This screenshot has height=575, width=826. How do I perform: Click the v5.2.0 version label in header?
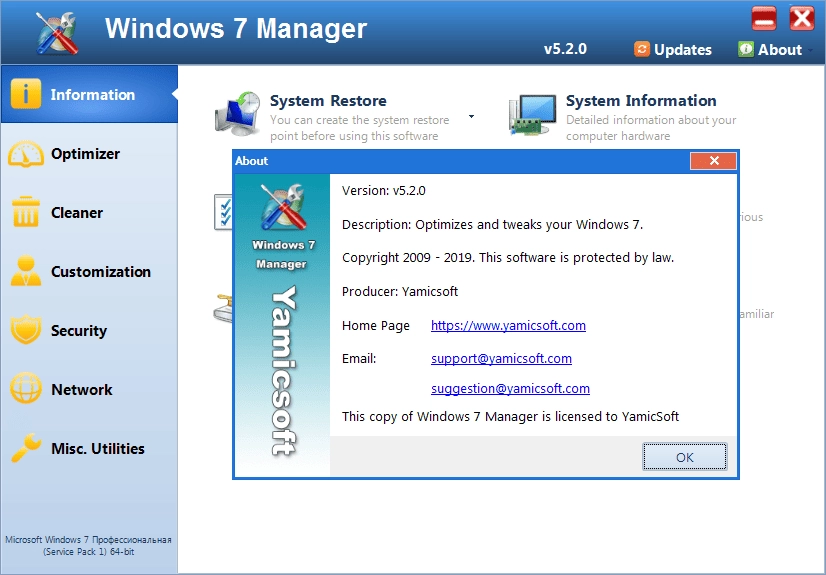(565, 49)
